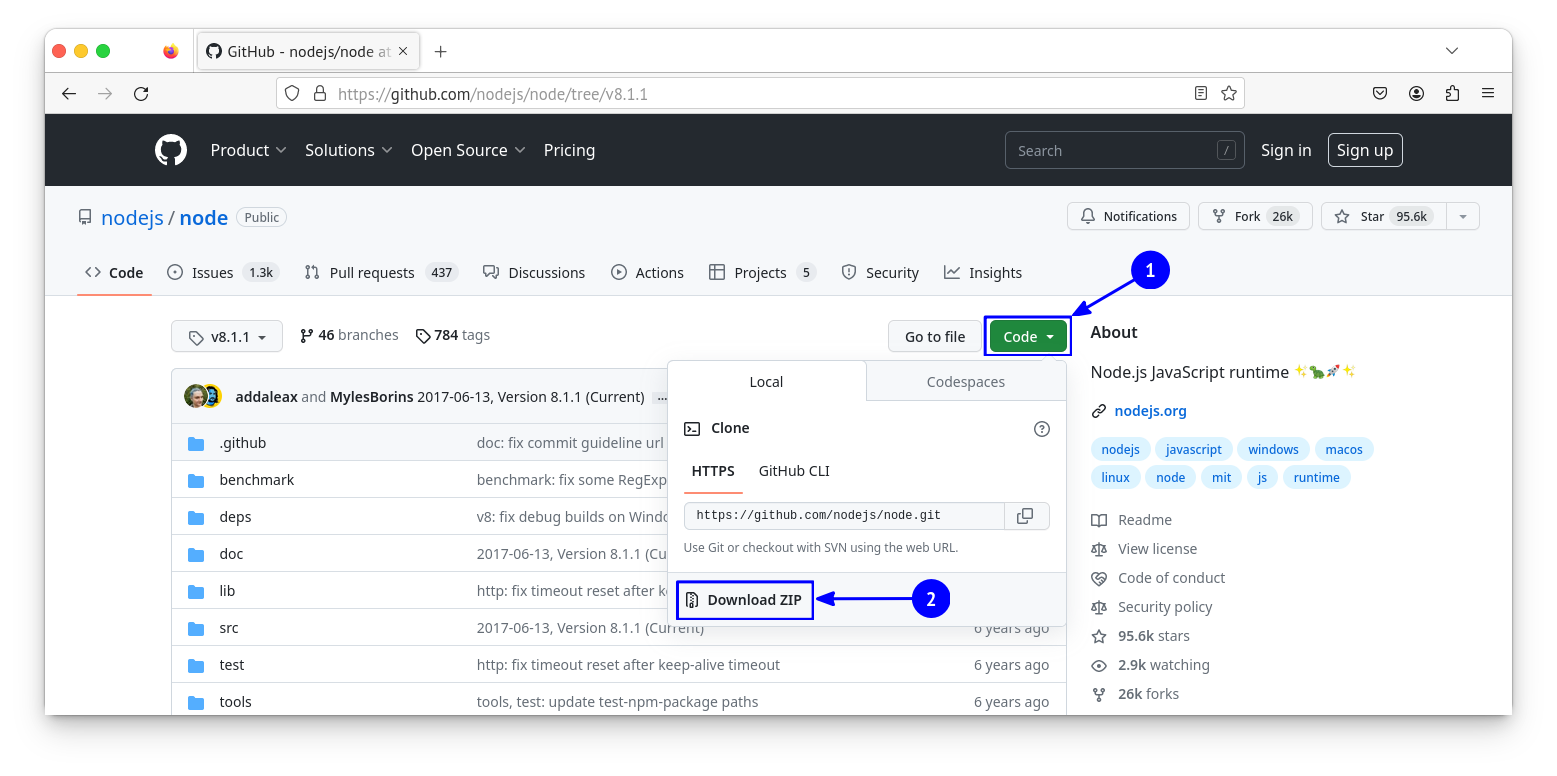
Task: Open a new browser tab with the plus icon
Action: [441, 51]
